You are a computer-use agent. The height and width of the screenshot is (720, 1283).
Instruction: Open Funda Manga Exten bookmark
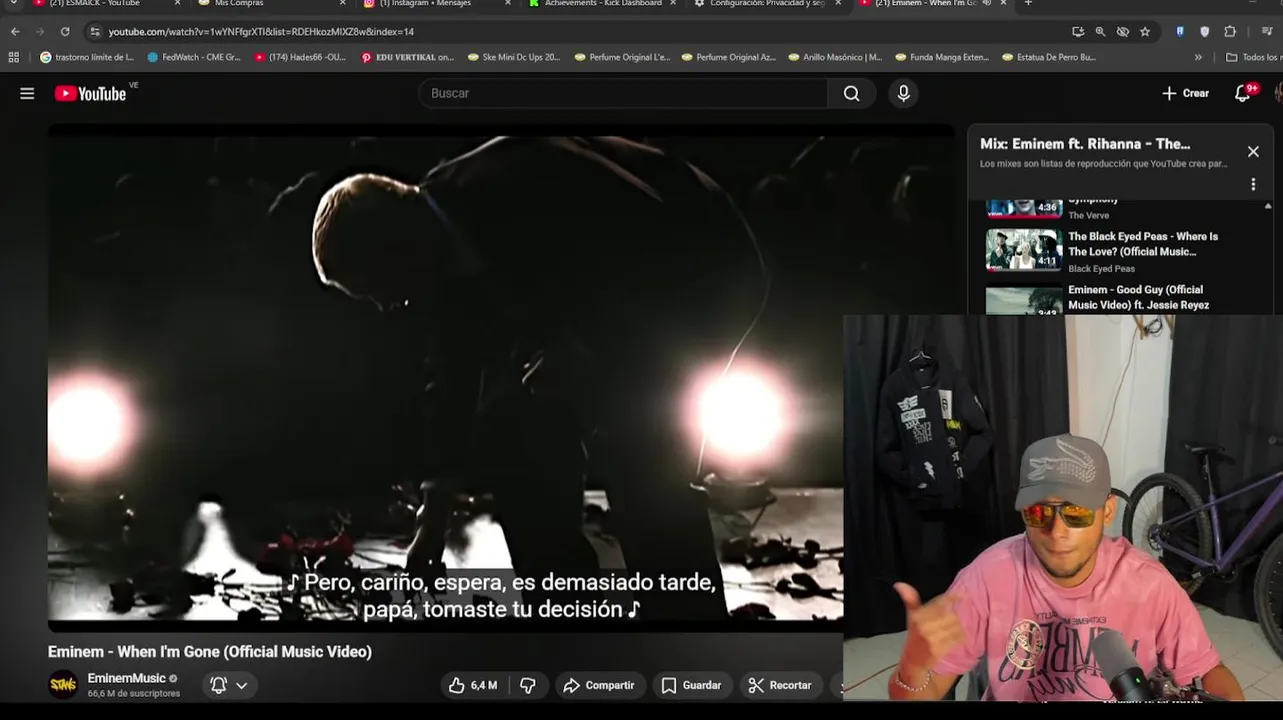pyautogui.click(x=942, y=57)
